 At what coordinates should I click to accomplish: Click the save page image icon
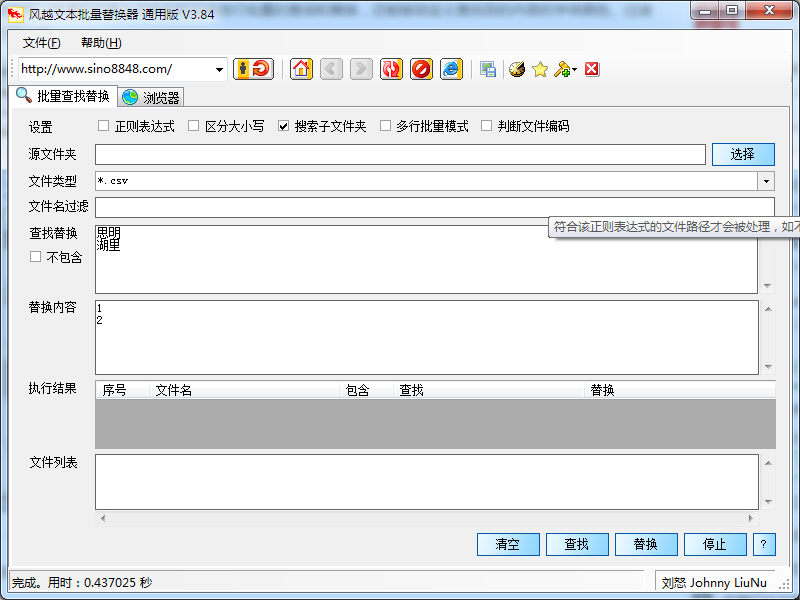[488, 69]
